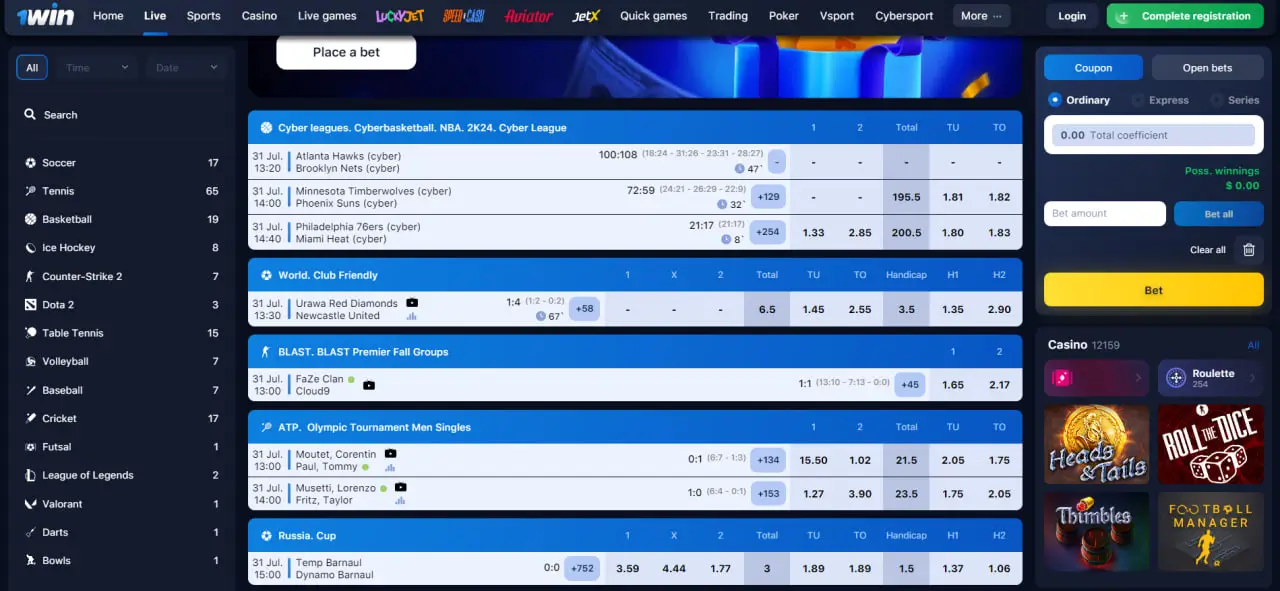Switch to the Open bets tab

[1207, 67]
